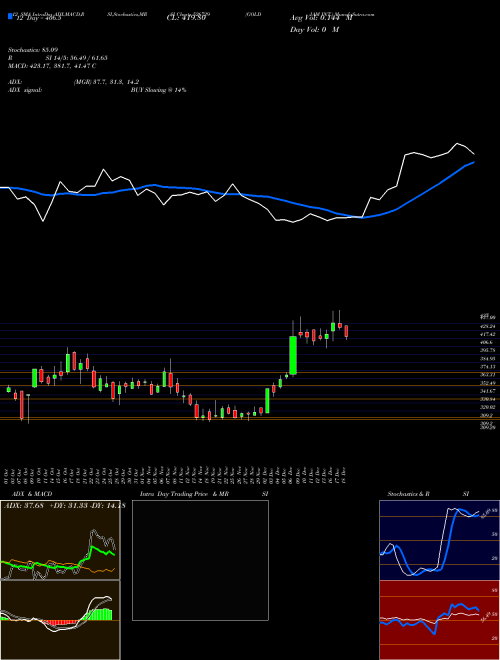This screenshot has height=660, width=500.
Task: Click the 374.13 price axis label
Action: (487, 367)
